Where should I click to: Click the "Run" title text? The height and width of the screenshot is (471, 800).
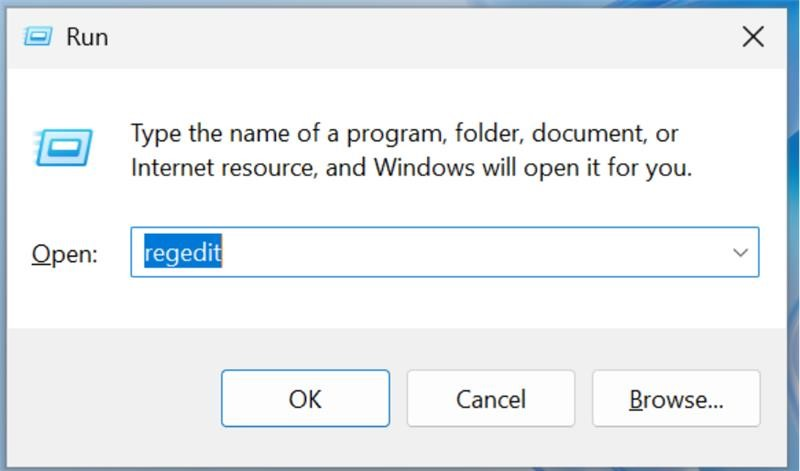coord(87,37)
